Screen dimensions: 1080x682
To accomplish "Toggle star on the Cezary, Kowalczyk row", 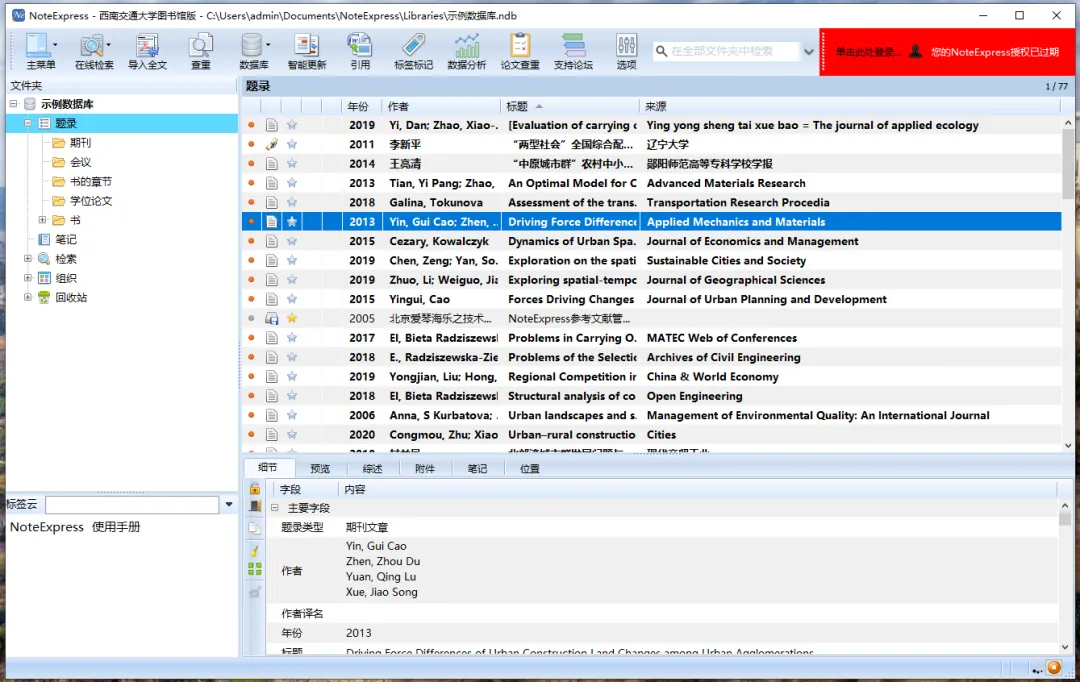I will pos(292,241).
